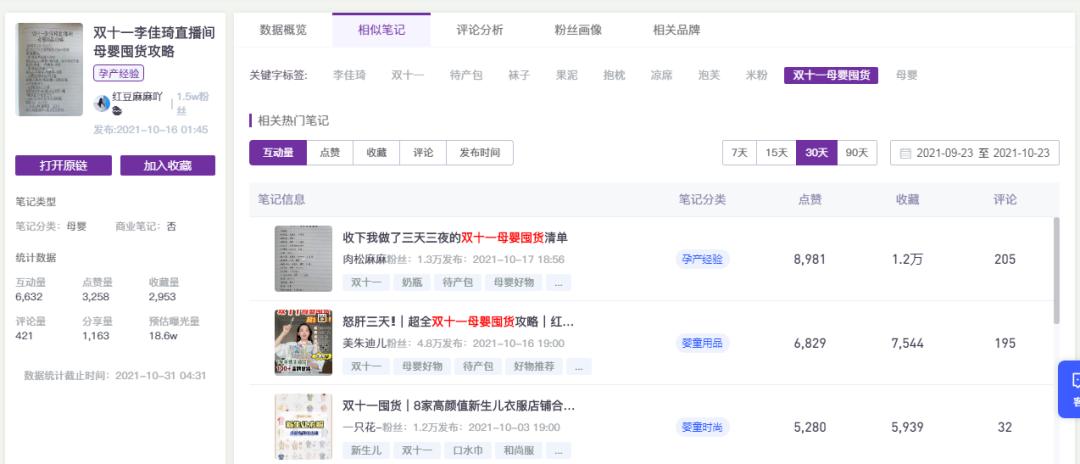Choose the 7天 time range
Viewport: 1080px width, 464px height.
pyautogui.click(x=739, y=153)
